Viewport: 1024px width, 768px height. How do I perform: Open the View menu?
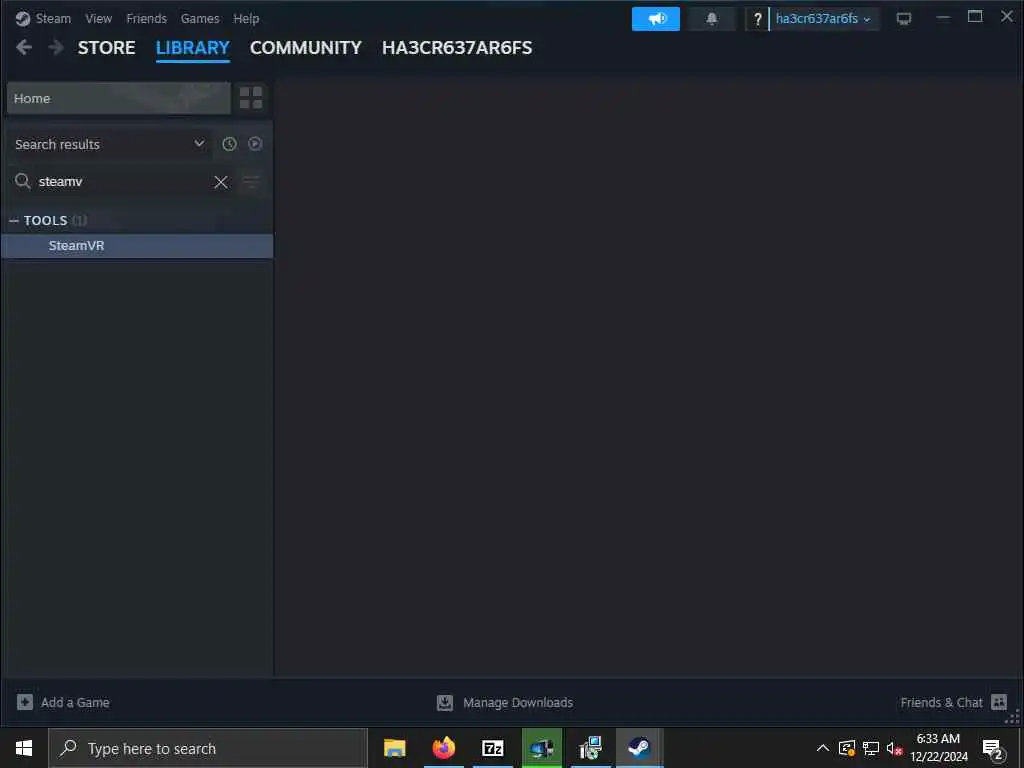pos(99,18)
